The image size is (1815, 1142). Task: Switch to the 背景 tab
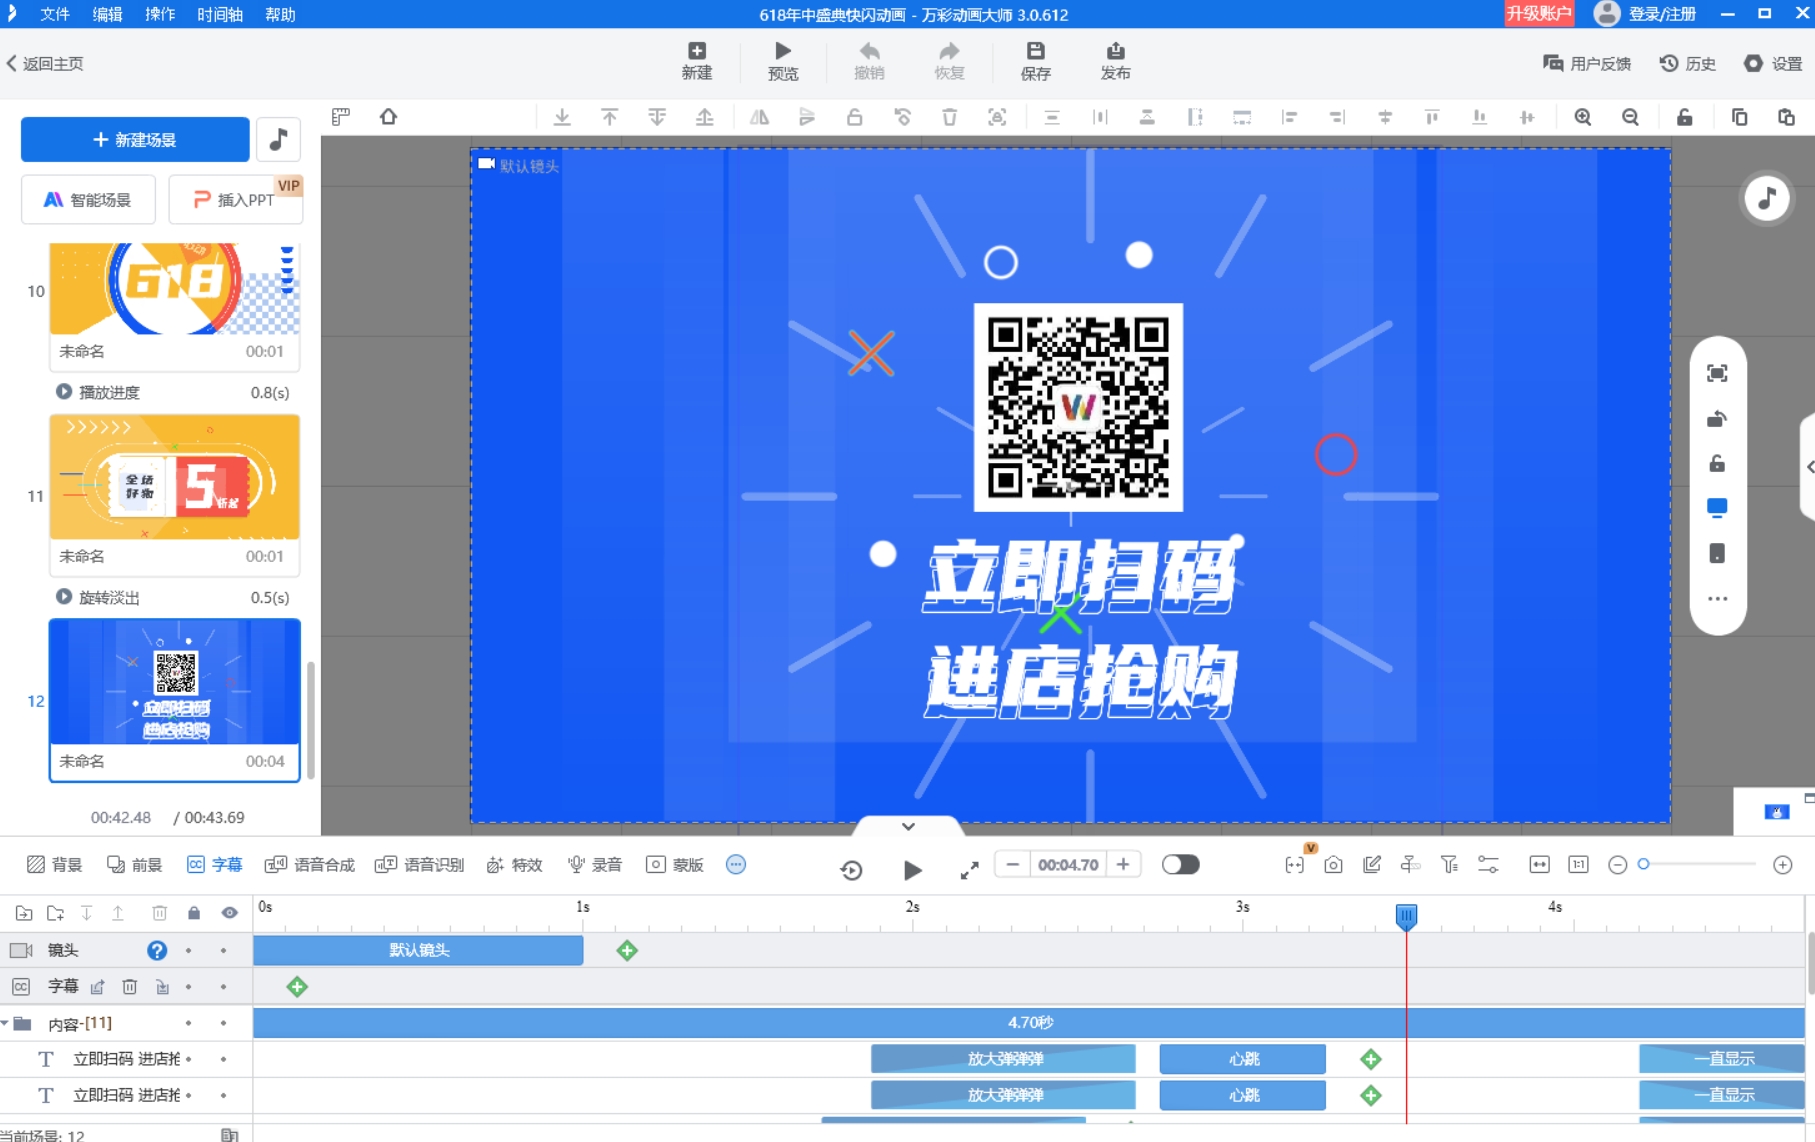[x=54, y=864]
